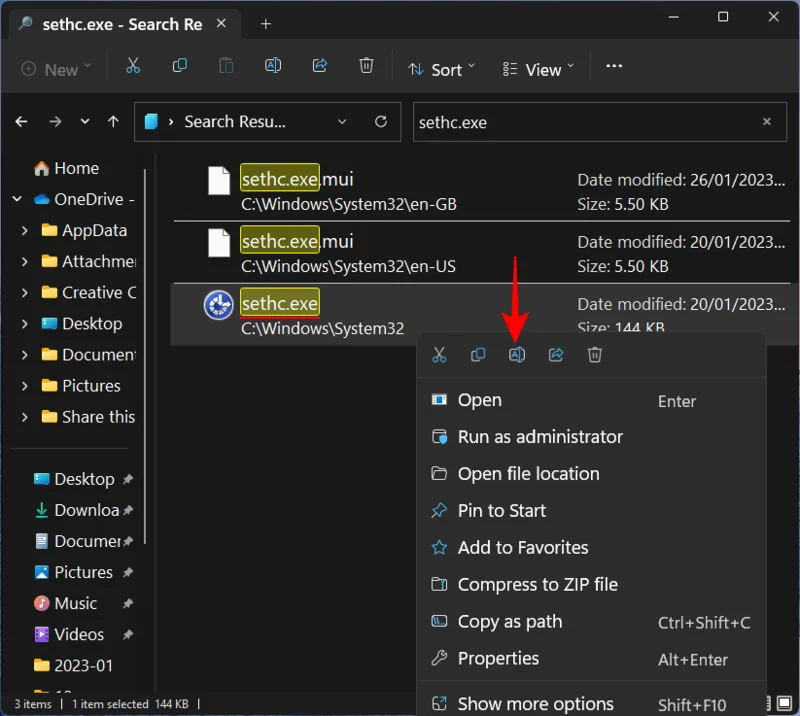This screenshot has width=800, height=716.
Task: Choose "Run as administrator" for sethc.exe
Action: tap(540, 436)
